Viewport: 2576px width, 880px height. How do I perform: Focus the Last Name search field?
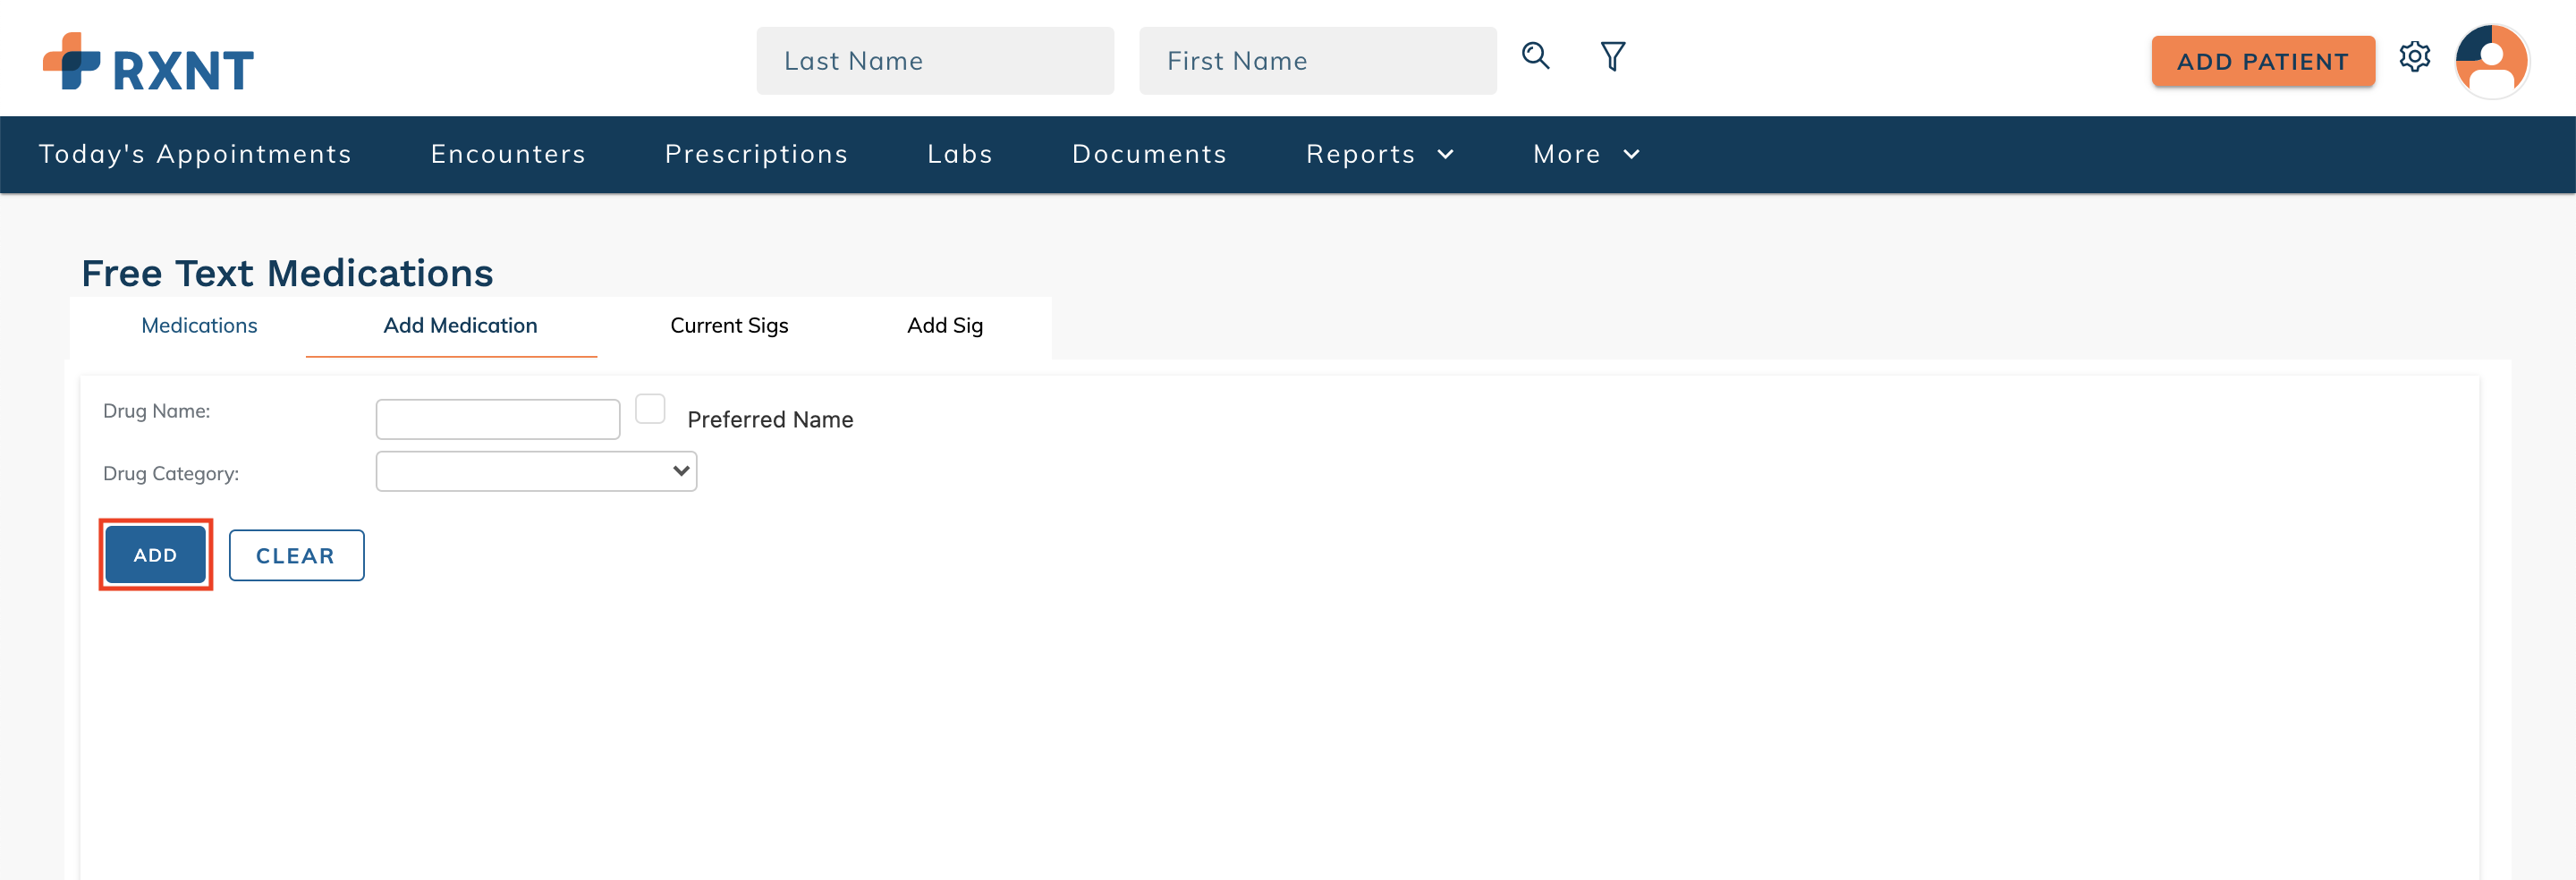[935, 61]
